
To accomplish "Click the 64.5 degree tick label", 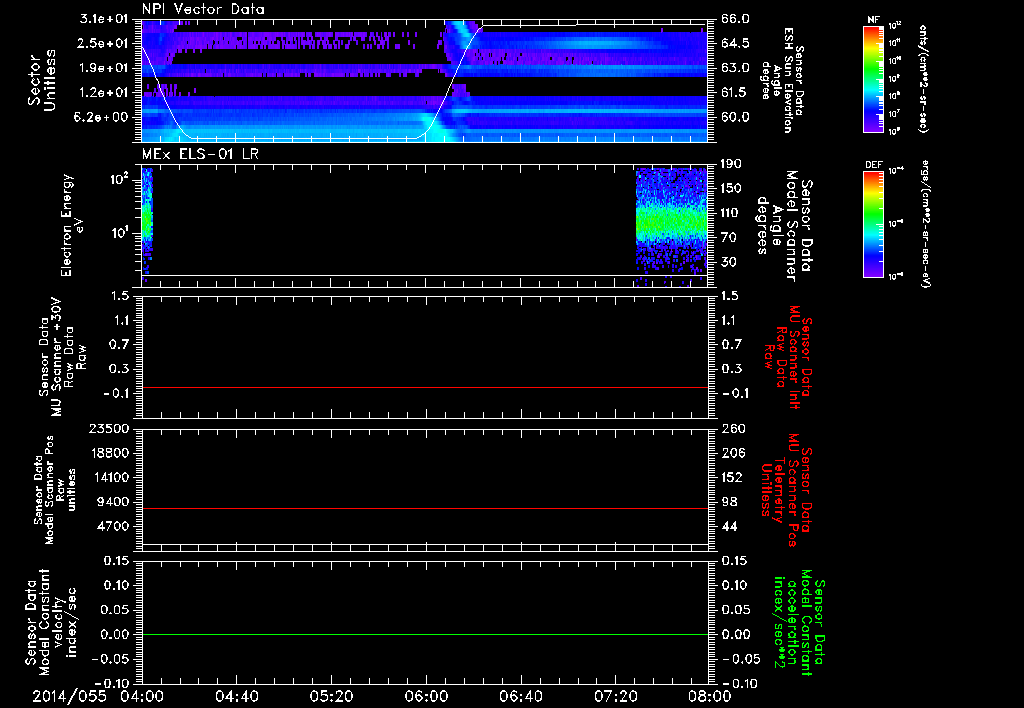I will click(x=735, y=43).
